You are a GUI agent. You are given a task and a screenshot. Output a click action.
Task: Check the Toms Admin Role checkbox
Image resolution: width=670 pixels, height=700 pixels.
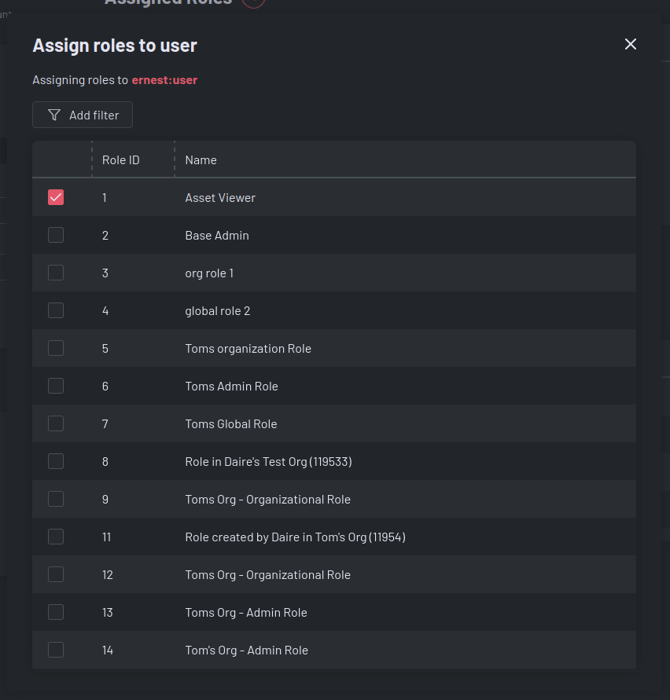click(x=56, y=386)
